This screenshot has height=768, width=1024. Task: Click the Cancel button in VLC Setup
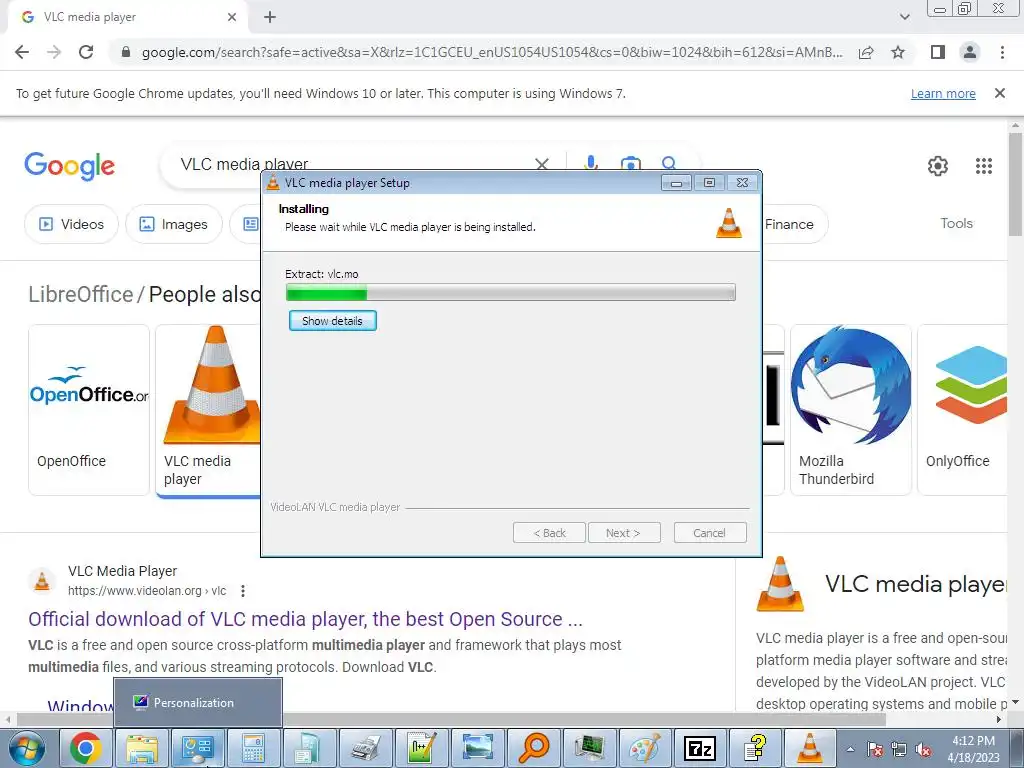click(709, 533)
